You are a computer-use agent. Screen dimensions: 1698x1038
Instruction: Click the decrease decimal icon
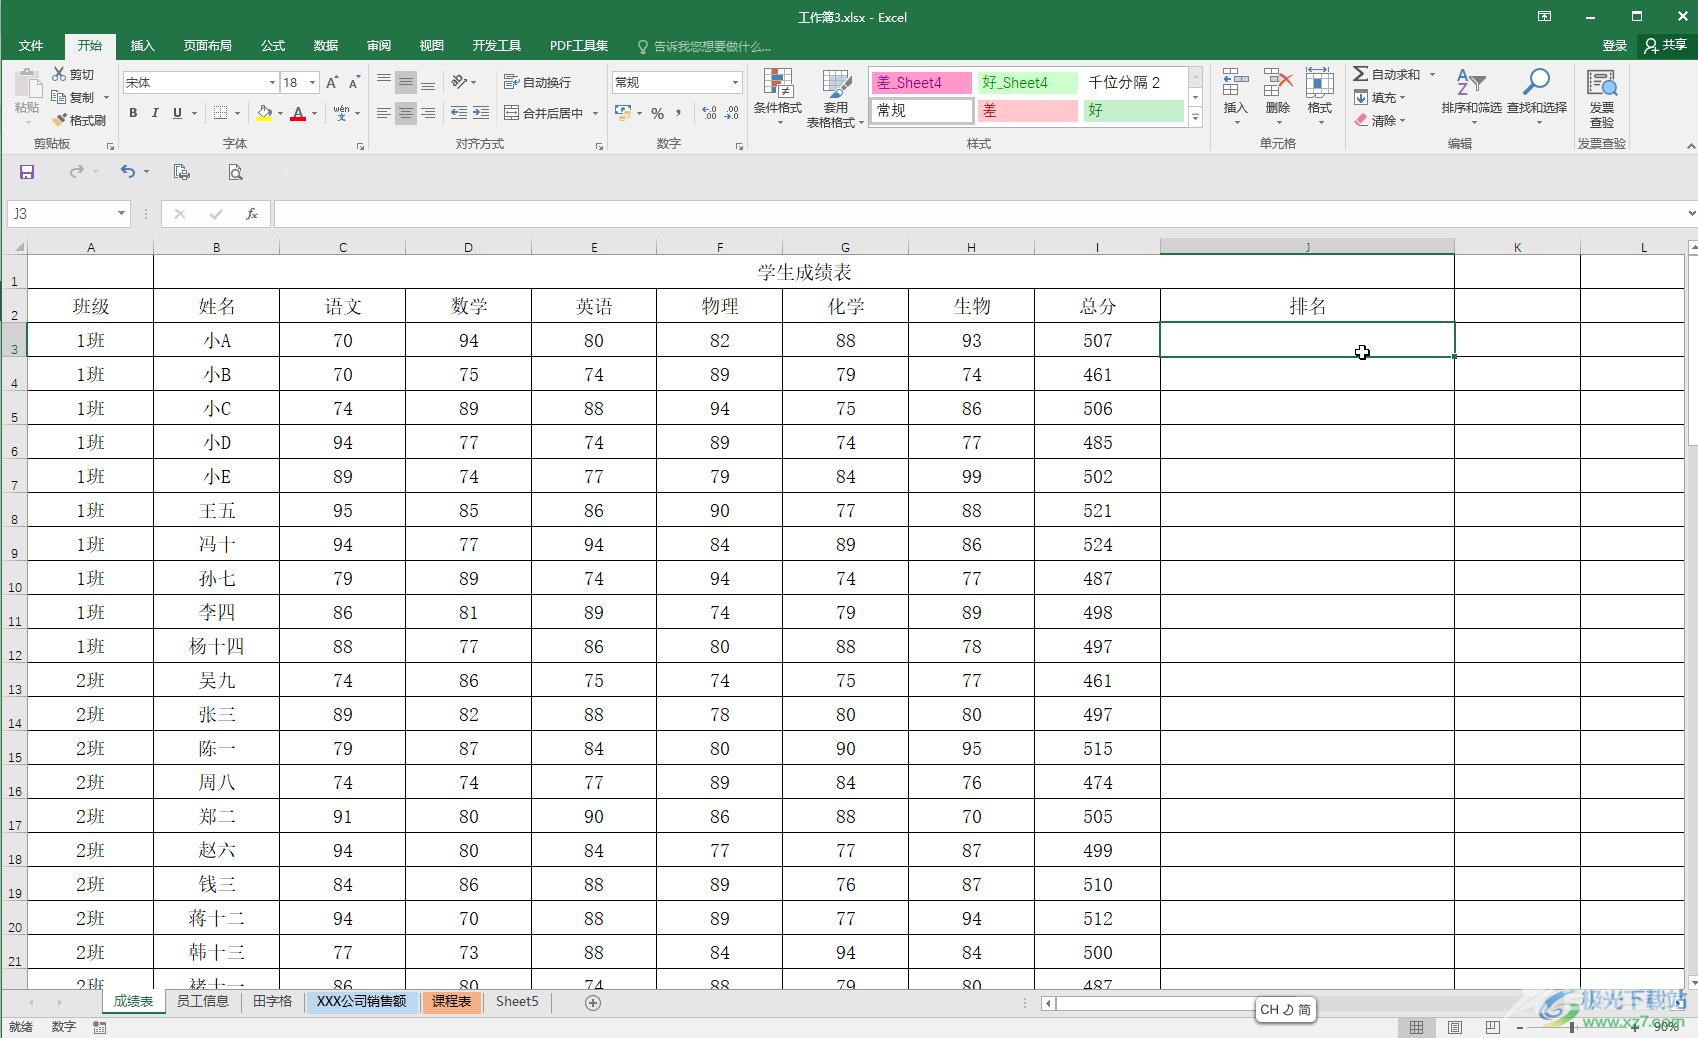[x=732, y=113]
